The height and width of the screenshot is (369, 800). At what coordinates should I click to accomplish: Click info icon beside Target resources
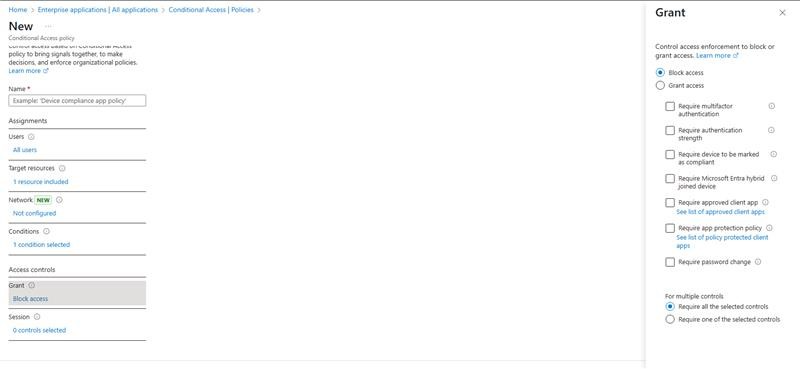[62, 168]
